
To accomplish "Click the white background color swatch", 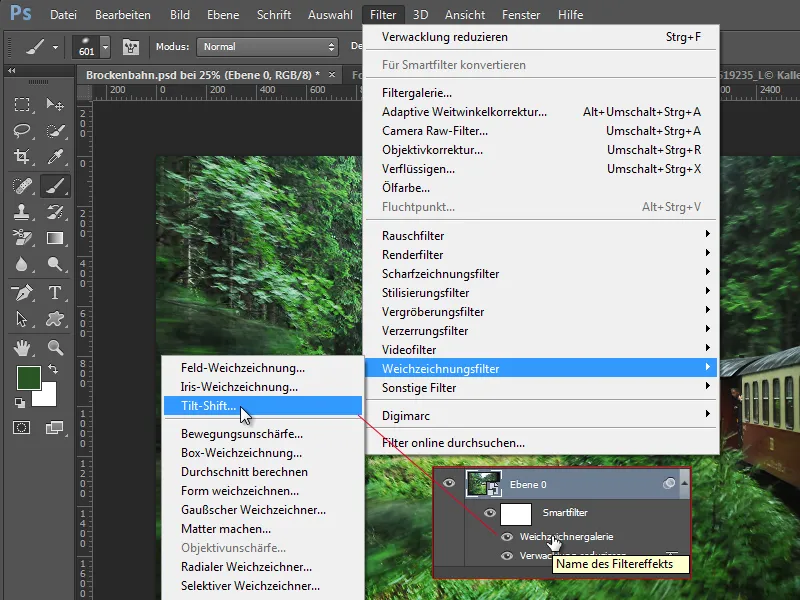I will [46, 397].
